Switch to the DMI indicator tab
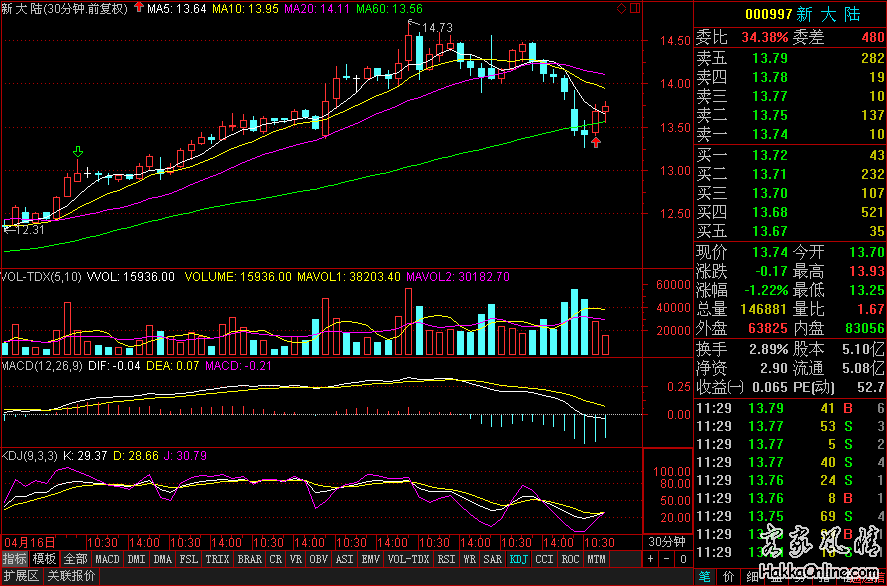 point(136,559)
